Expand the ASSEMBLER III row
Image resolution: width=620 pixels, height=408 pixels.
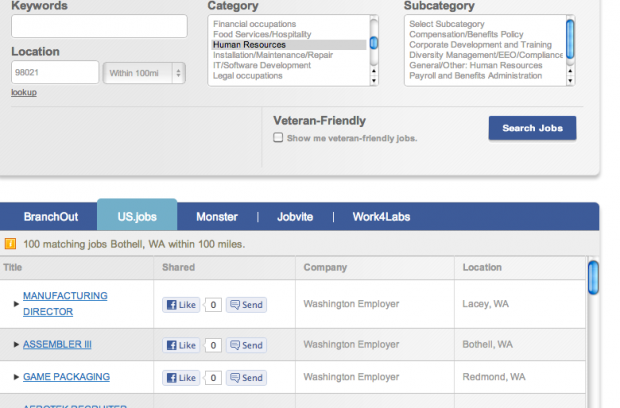(16, 344)
